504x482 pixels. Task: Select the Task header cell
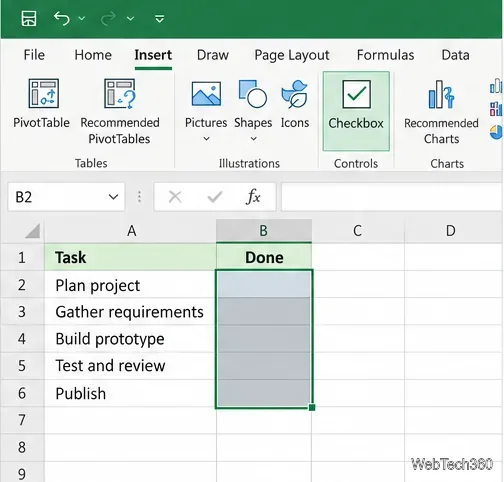pyautogui.click(x=130, y=257)
